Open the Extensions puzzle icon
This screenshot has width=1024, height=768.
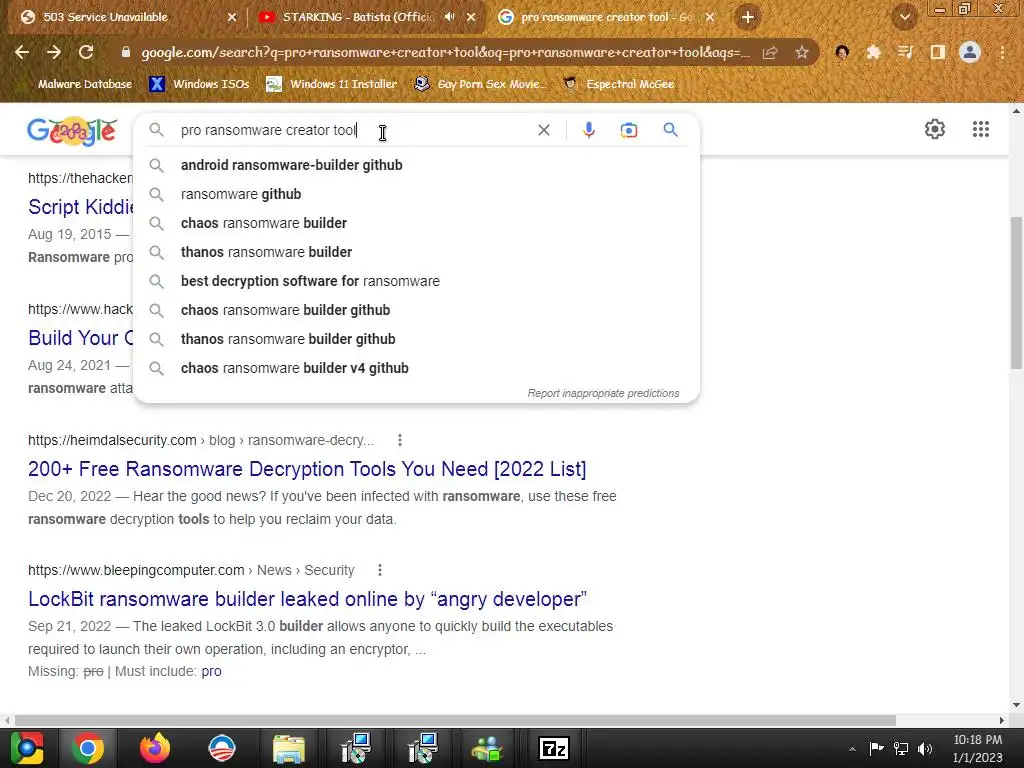point(873,52)
